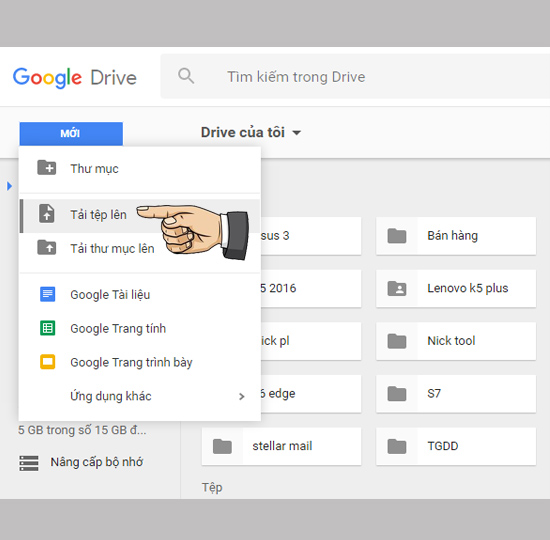
Task: Click the Nick tool folder icon
Action: [397, 341]
